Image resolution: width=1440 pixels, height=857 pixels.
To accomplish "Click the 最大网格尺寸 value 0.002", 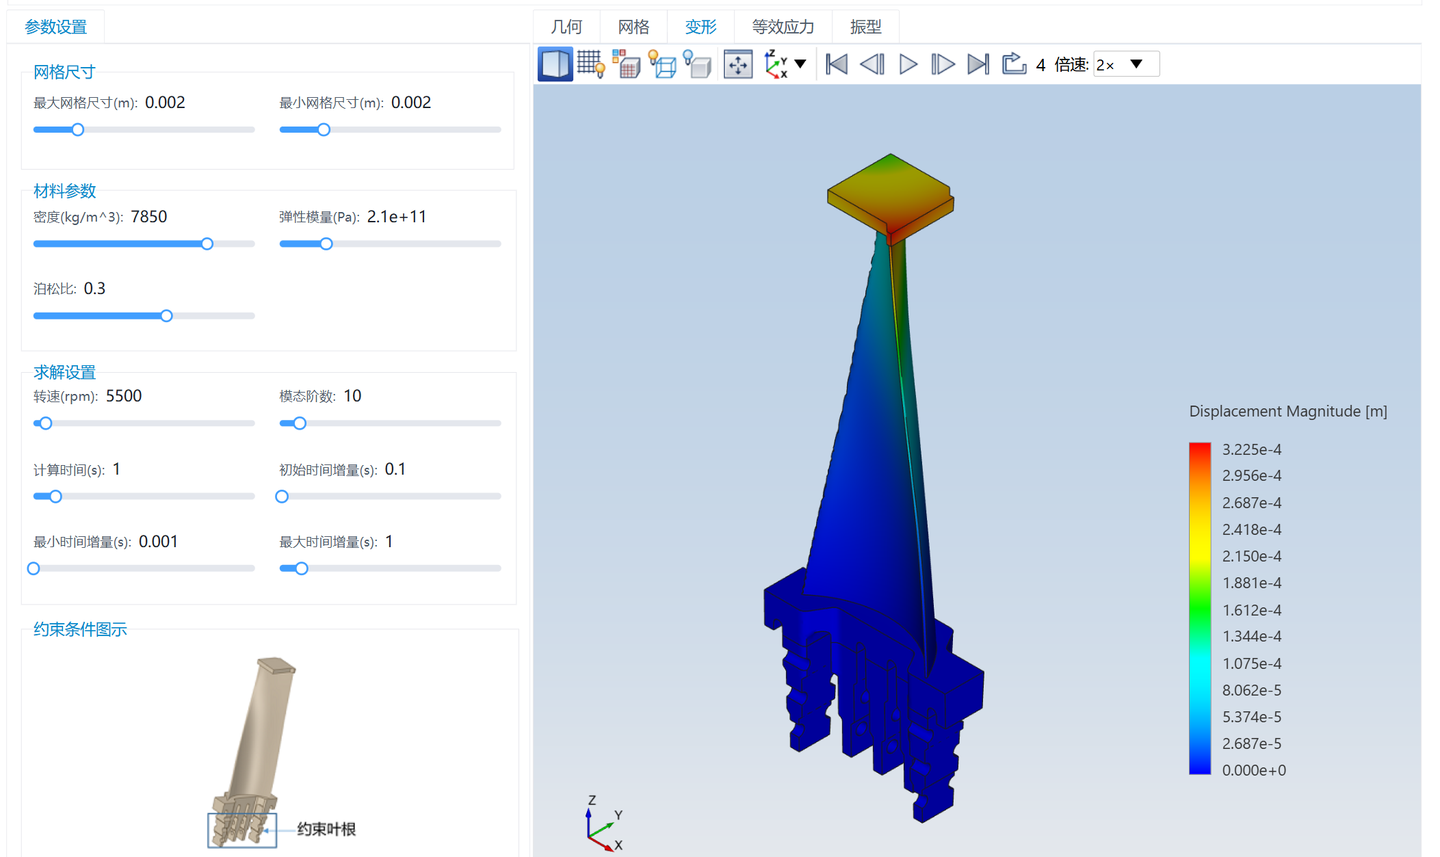I will [x=165, y=103].
